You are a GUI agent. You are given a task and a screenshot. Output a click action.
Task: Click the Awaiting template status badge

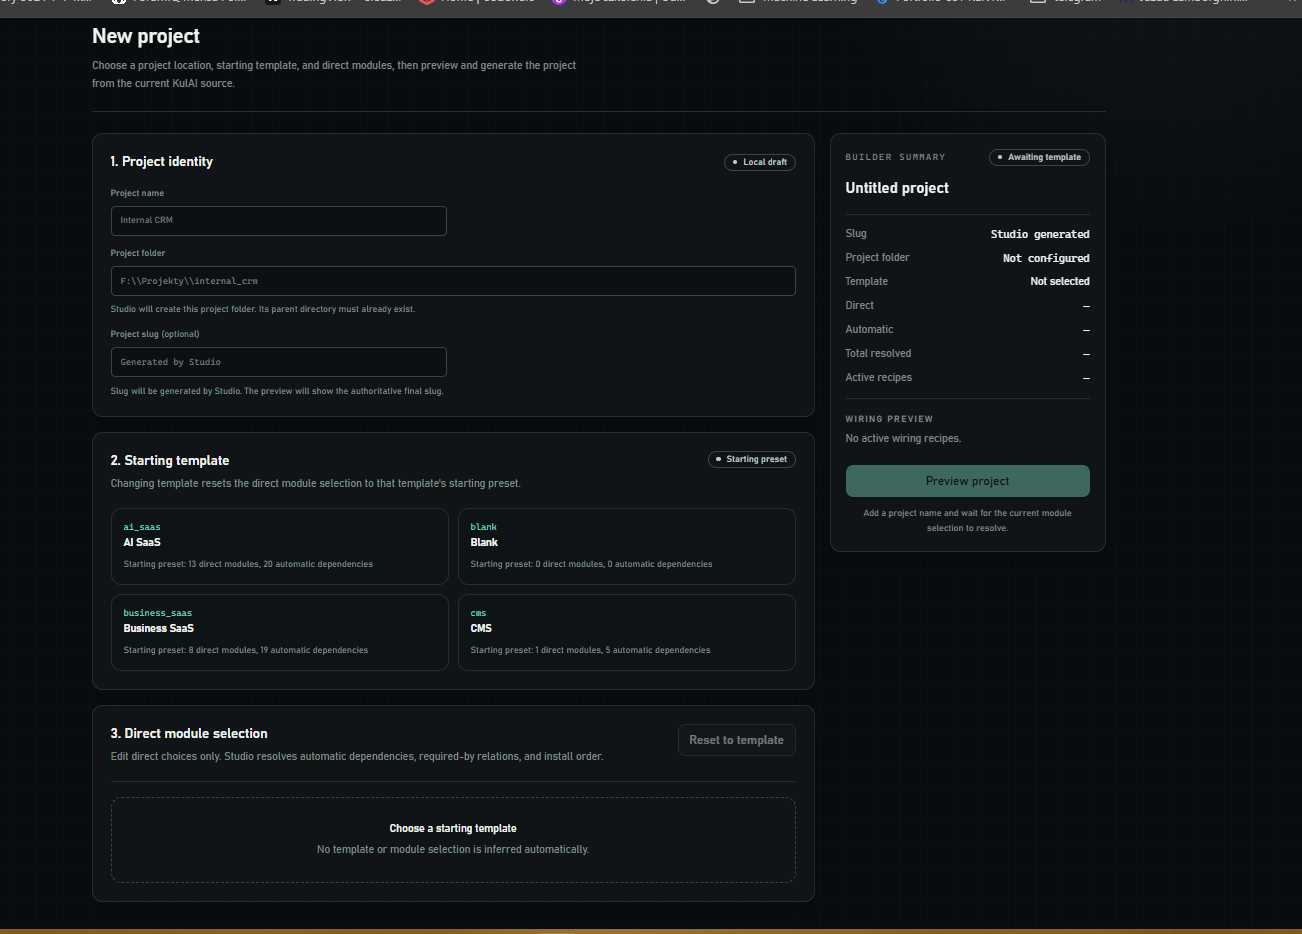pyautogui.click(x=1039, y=157)
